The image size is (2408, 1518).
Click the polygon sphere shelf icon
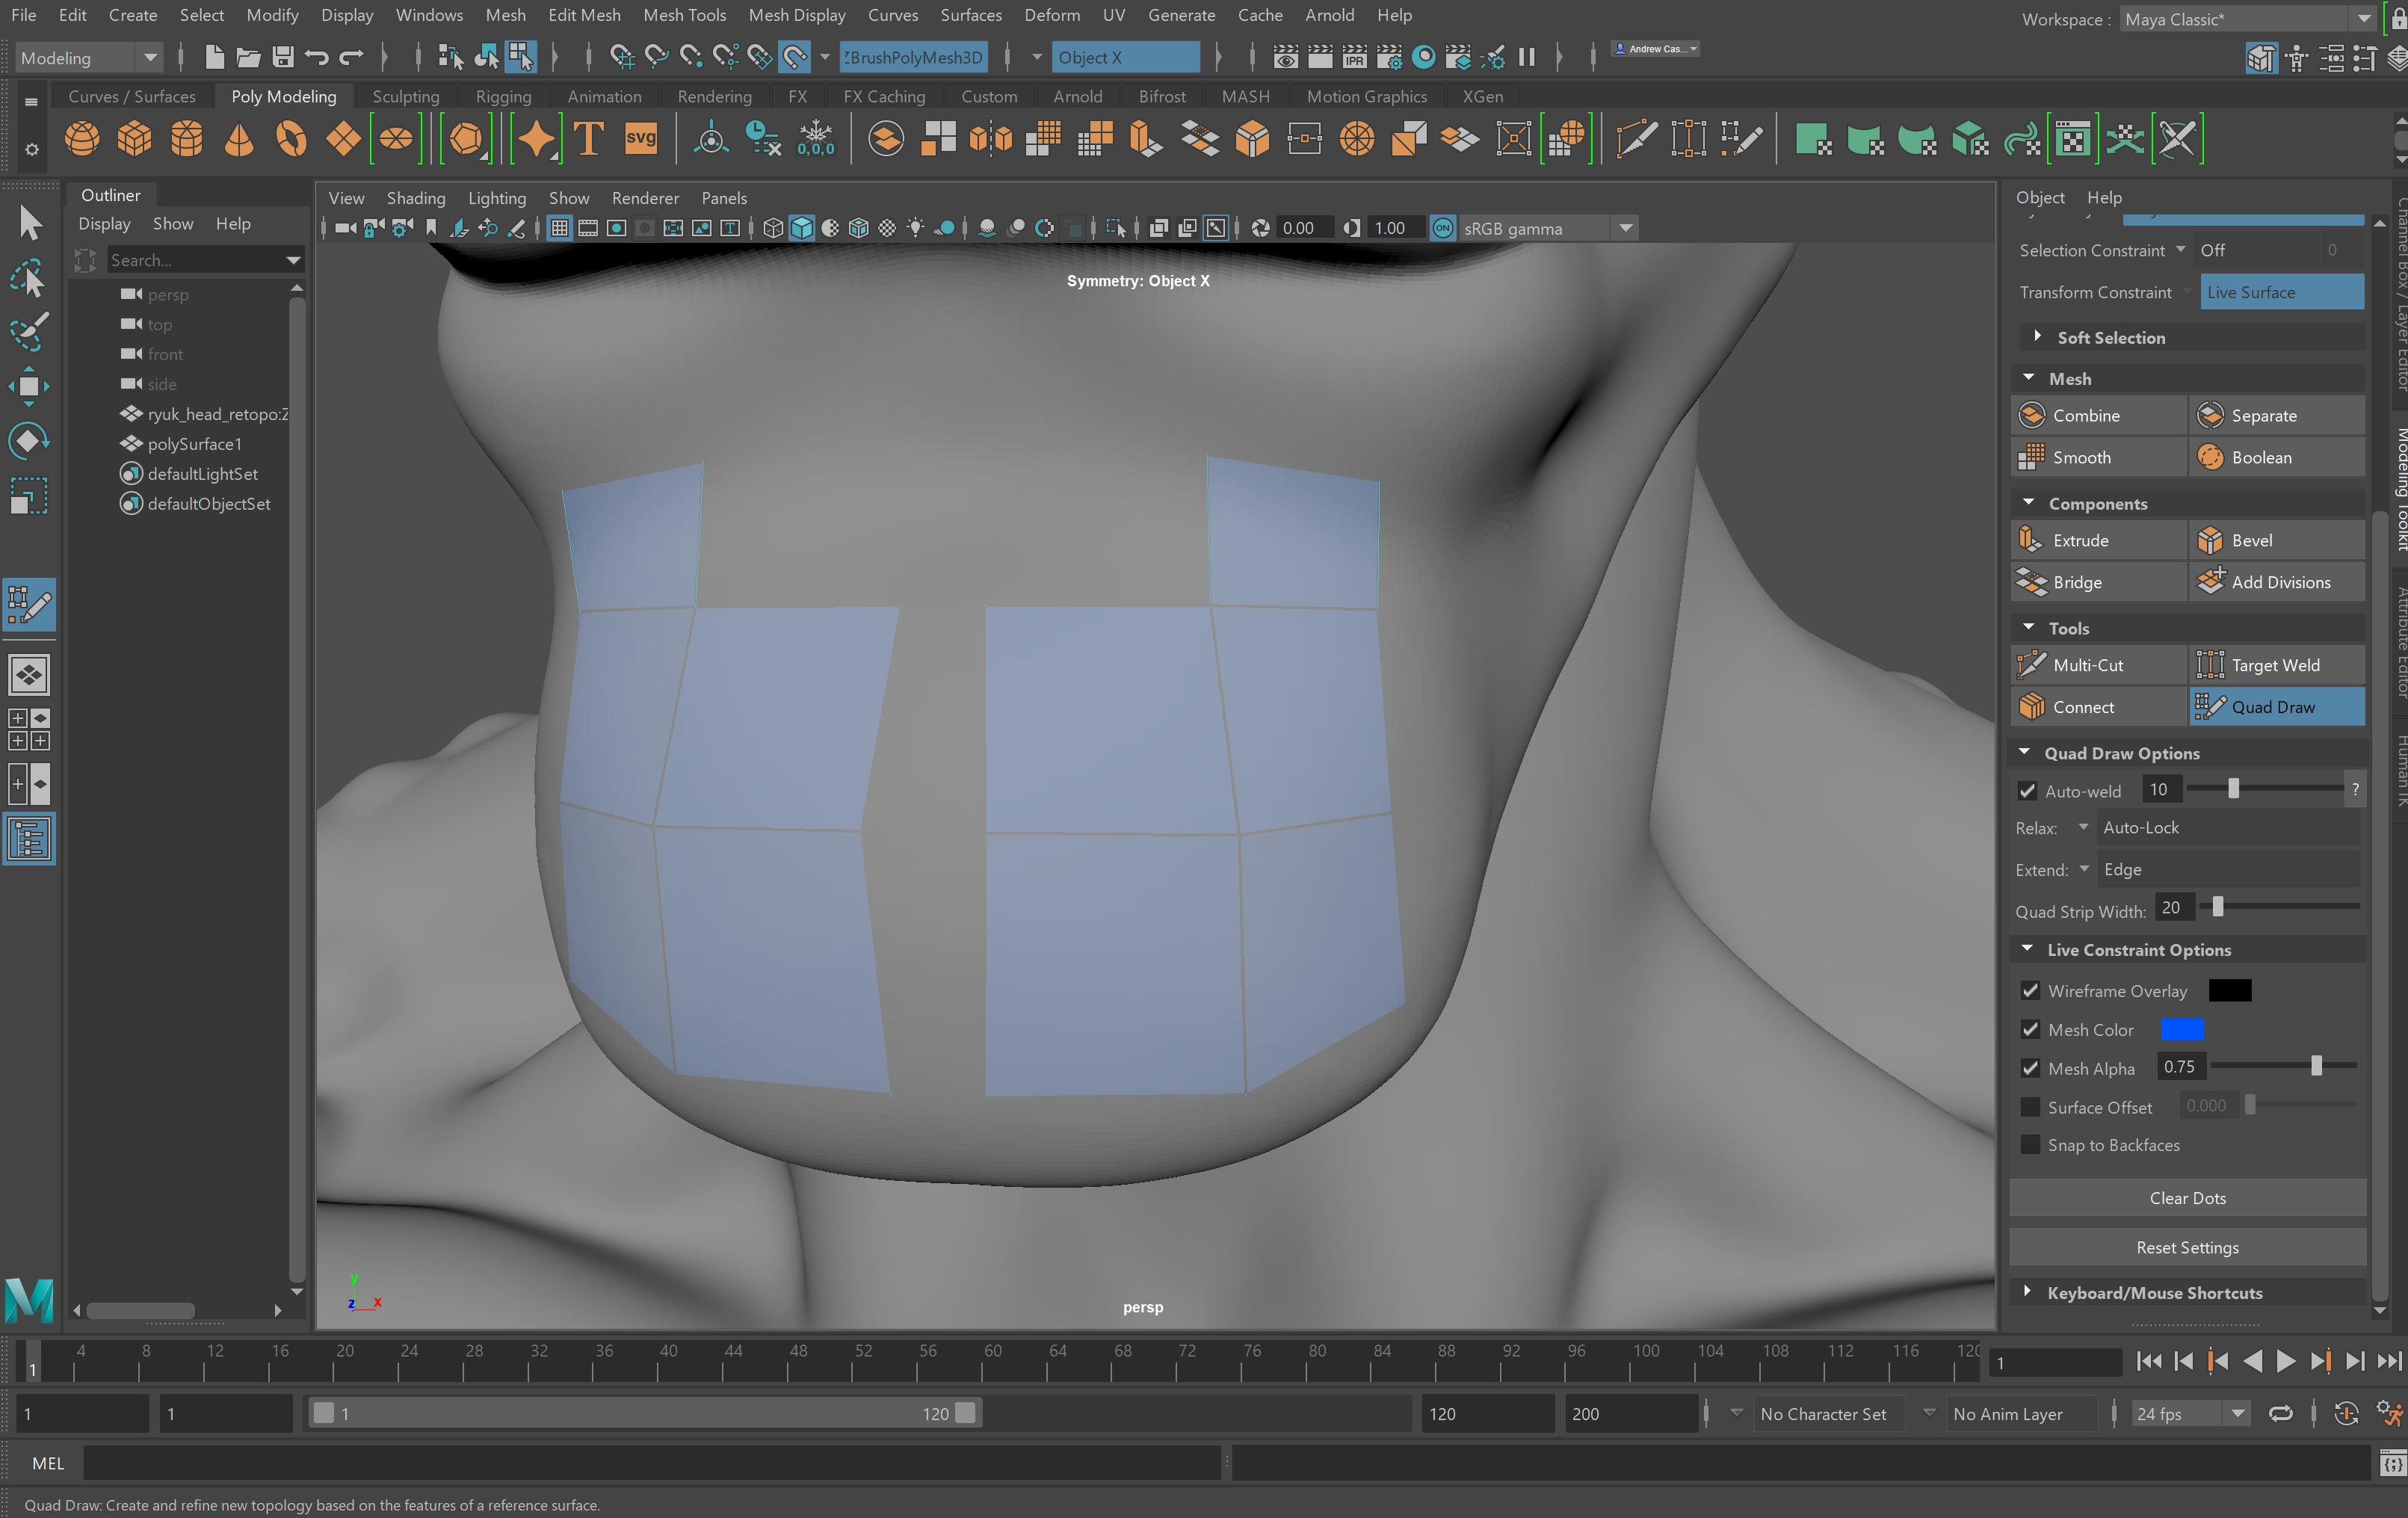click(82, 139)
